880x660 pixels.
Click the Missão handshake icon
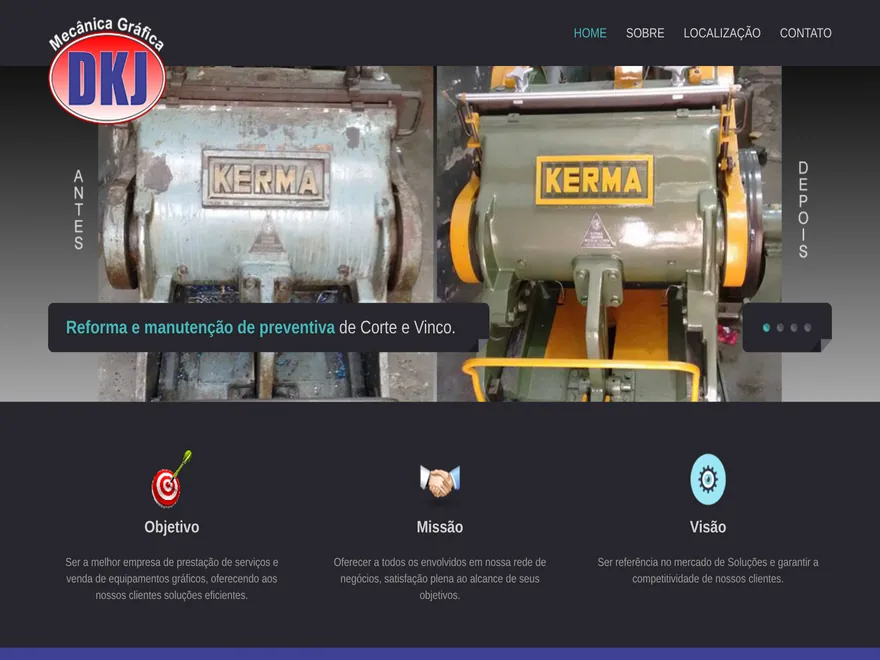(x=440, y=481)
